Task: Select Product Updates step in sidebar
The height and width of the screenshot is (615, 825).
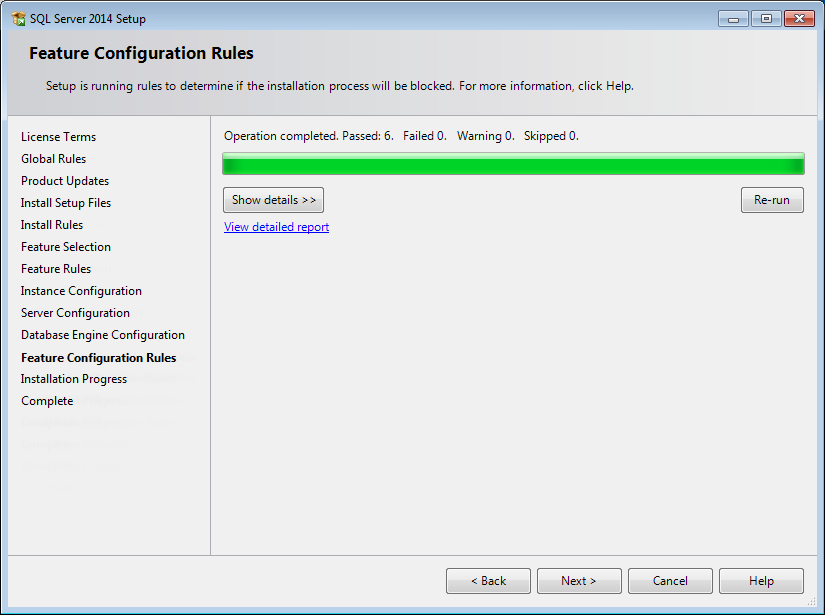Action: pyautogui.click(x=65, y=181)
